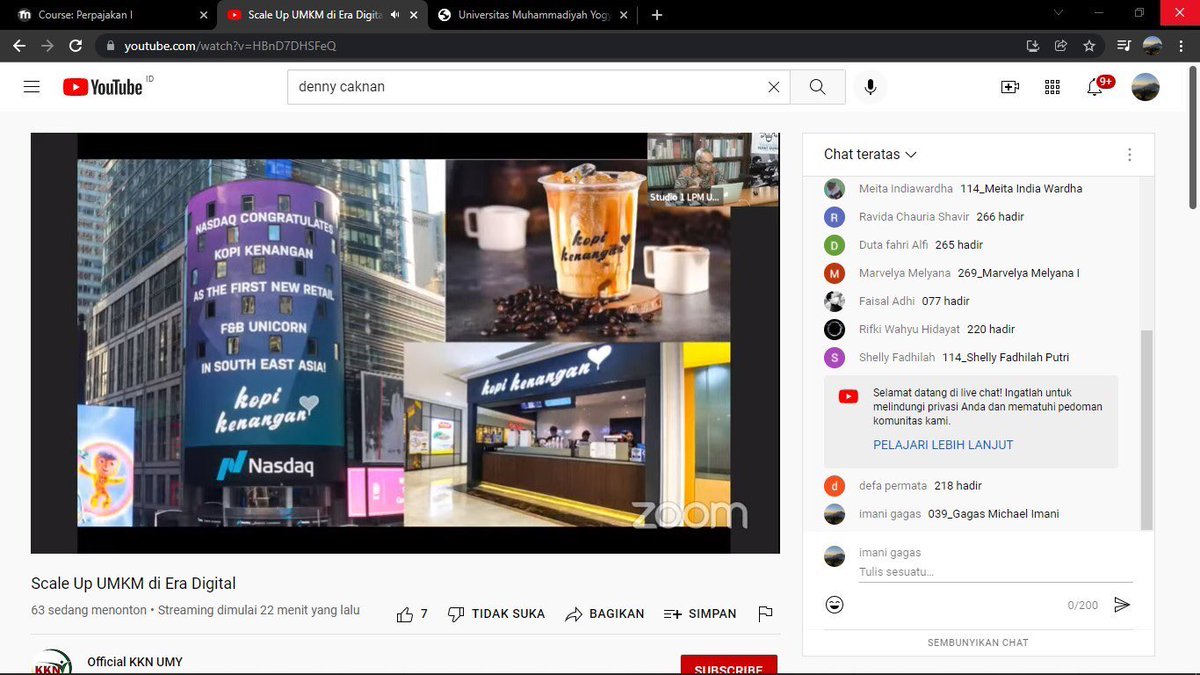Open the chat three-dot options menu

[1129, 155]
